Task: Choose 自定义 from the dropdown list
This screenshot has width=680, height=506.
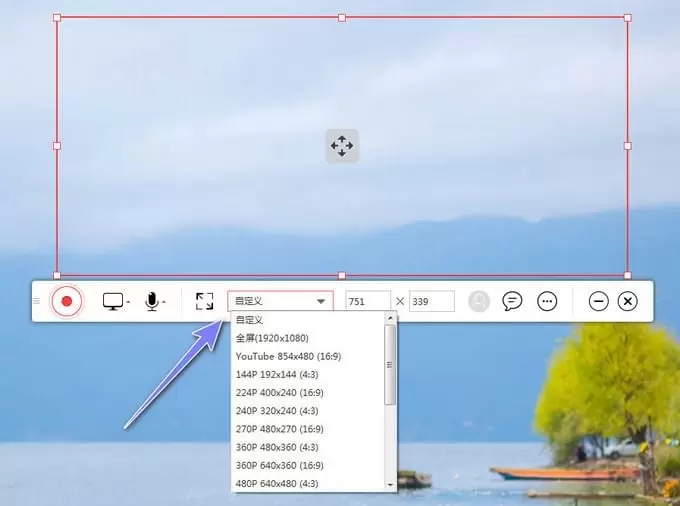Action: click(x=308, y=320)
